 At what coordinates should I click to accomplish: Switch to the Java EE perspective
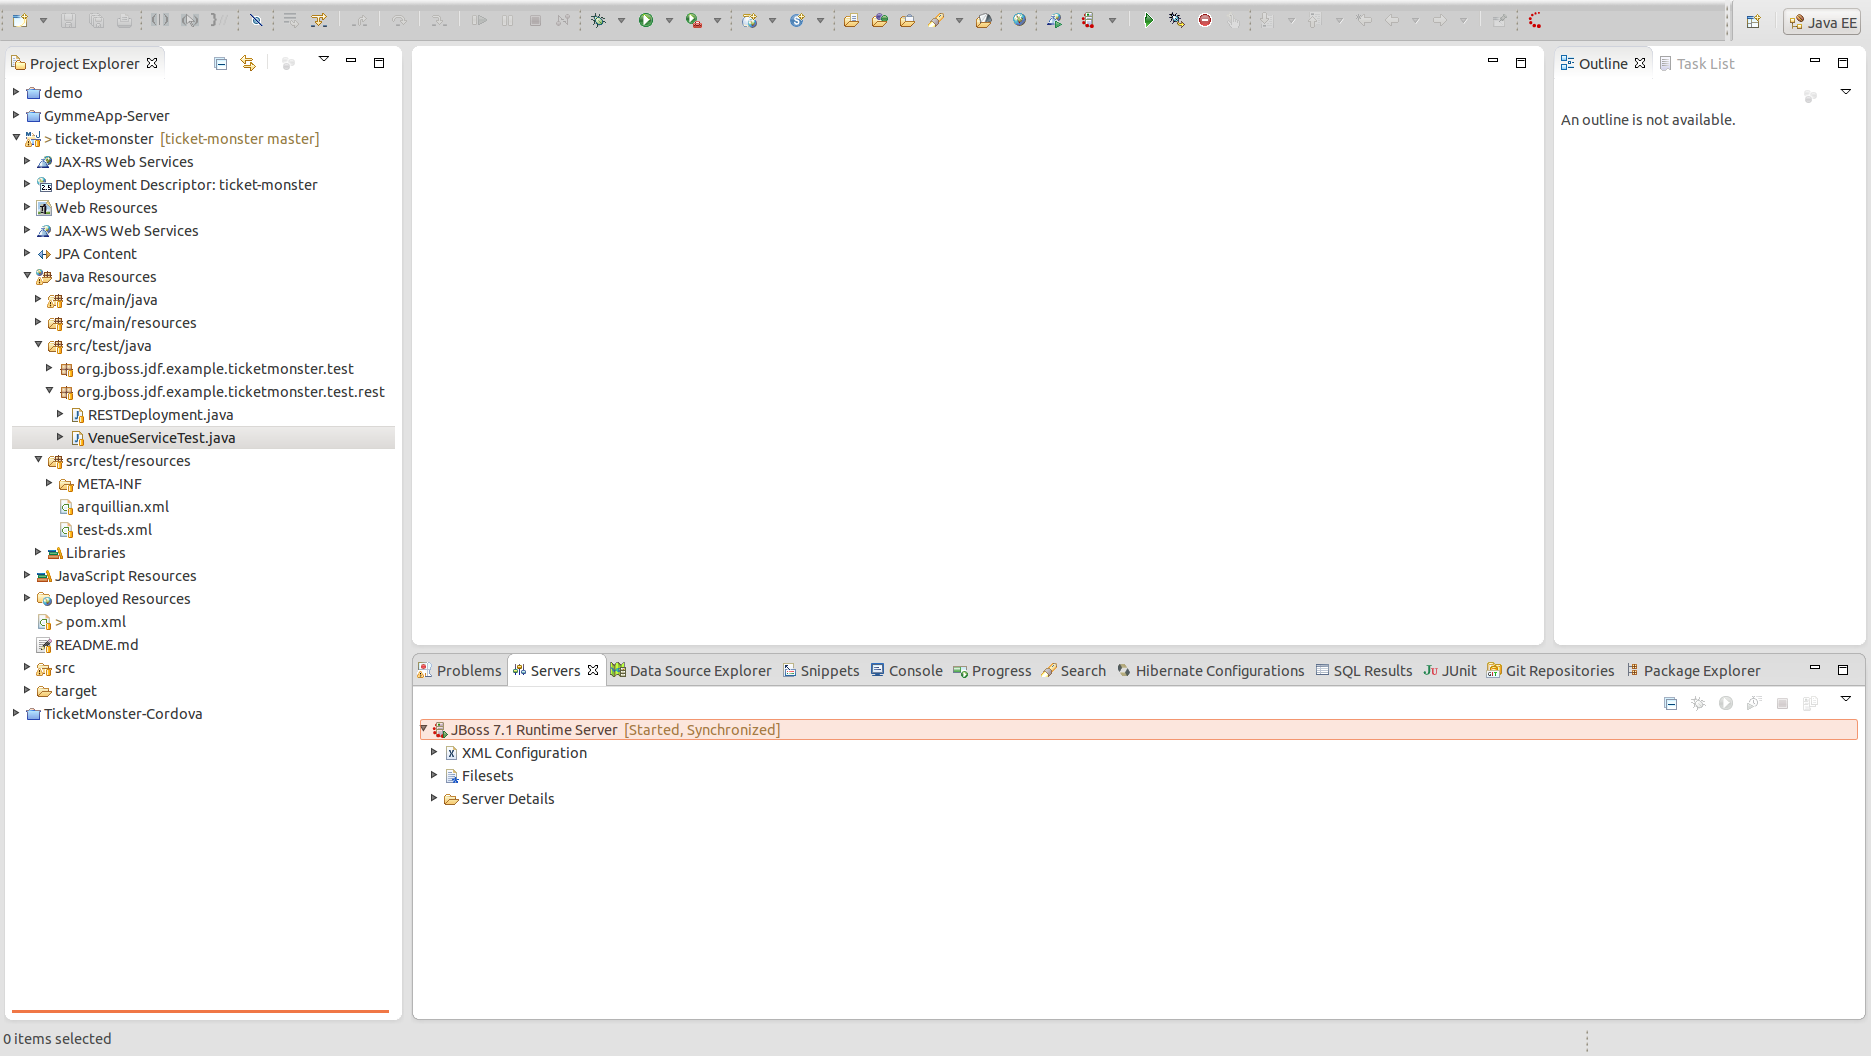1822,22
